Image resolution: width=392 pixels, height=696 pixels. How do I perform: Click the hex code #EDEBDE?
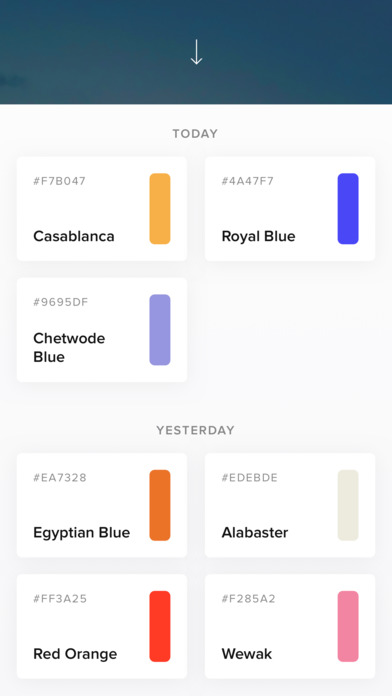tap(249, 478)
